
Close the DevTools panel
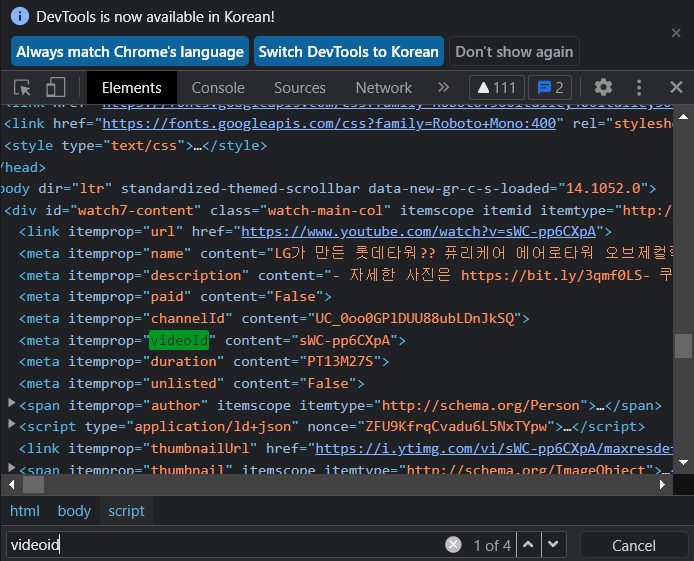[676, 87]
